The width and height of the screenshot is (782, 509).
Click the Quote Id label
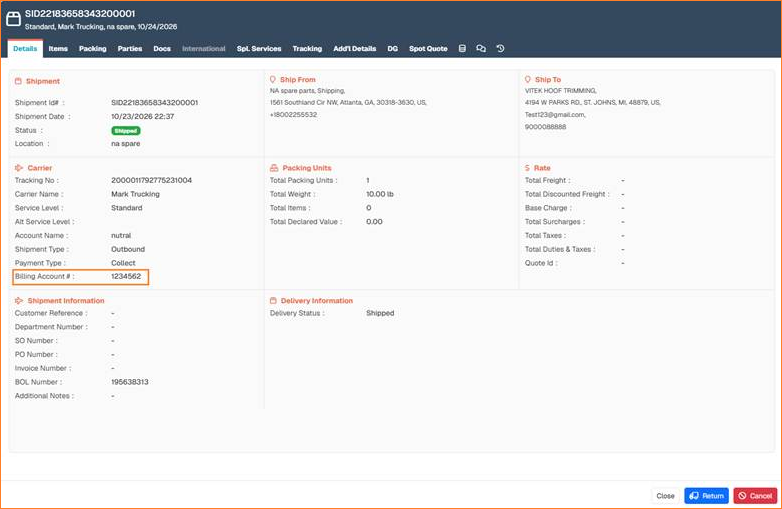pos(541,263)
